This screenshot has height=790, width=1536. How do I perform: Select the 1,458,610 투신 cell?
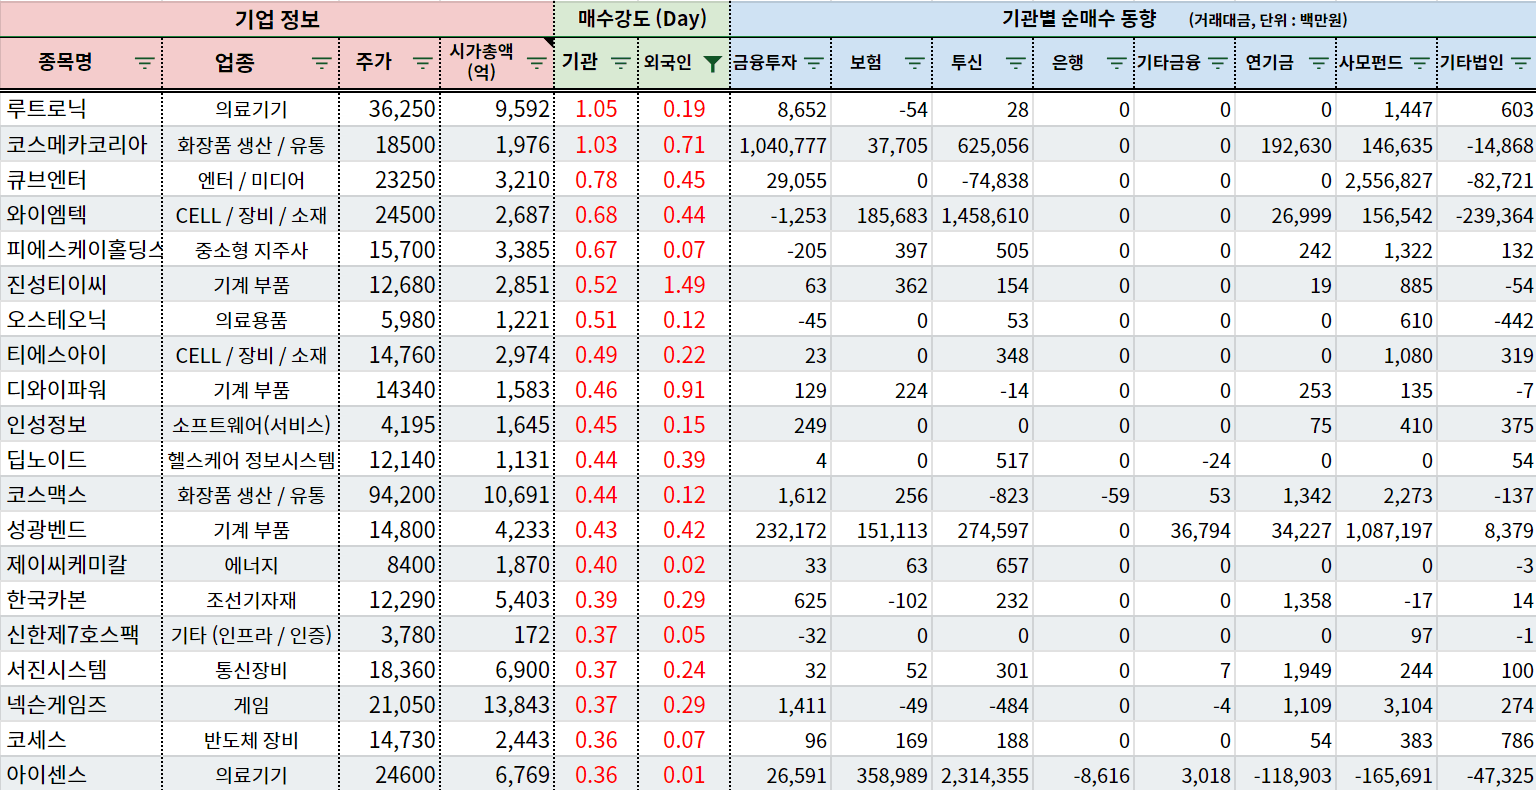[x=983, y=214]
